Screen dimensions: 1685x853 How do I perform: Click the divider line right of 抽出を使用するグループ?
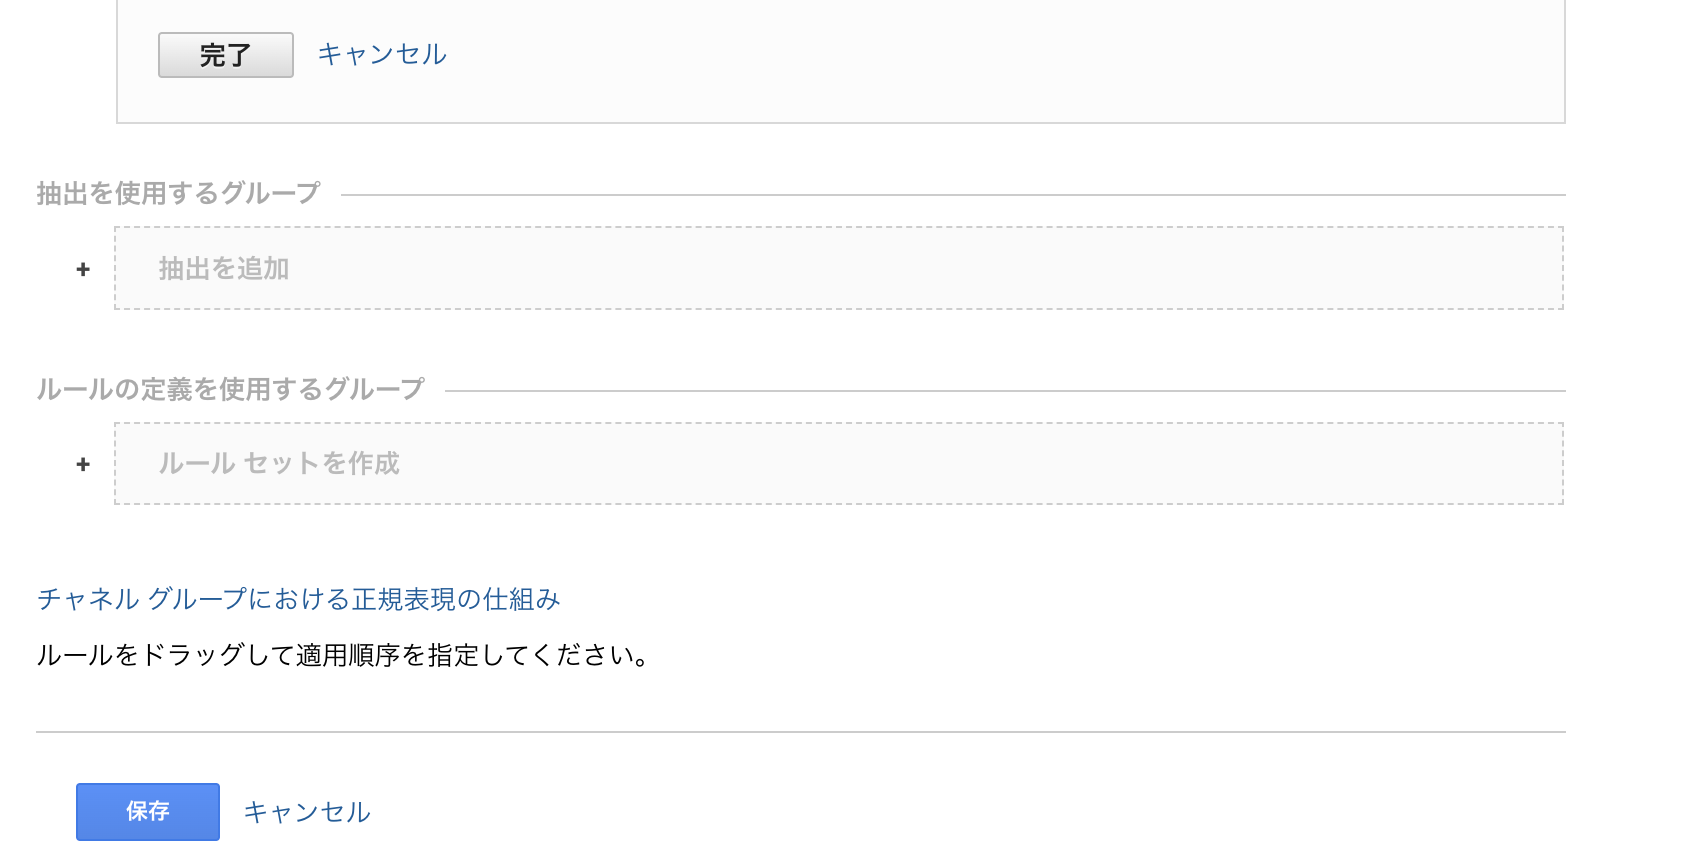click(952, 195)
